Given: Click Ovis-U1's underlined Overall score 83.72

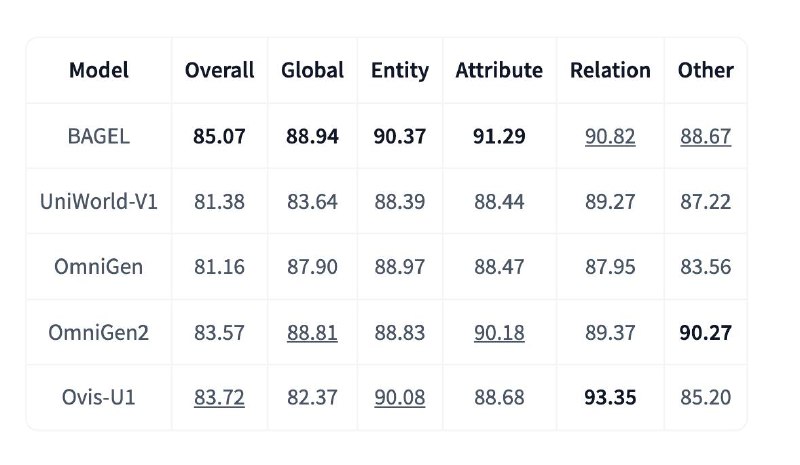Looking at the screenshot, I should 219,398.
